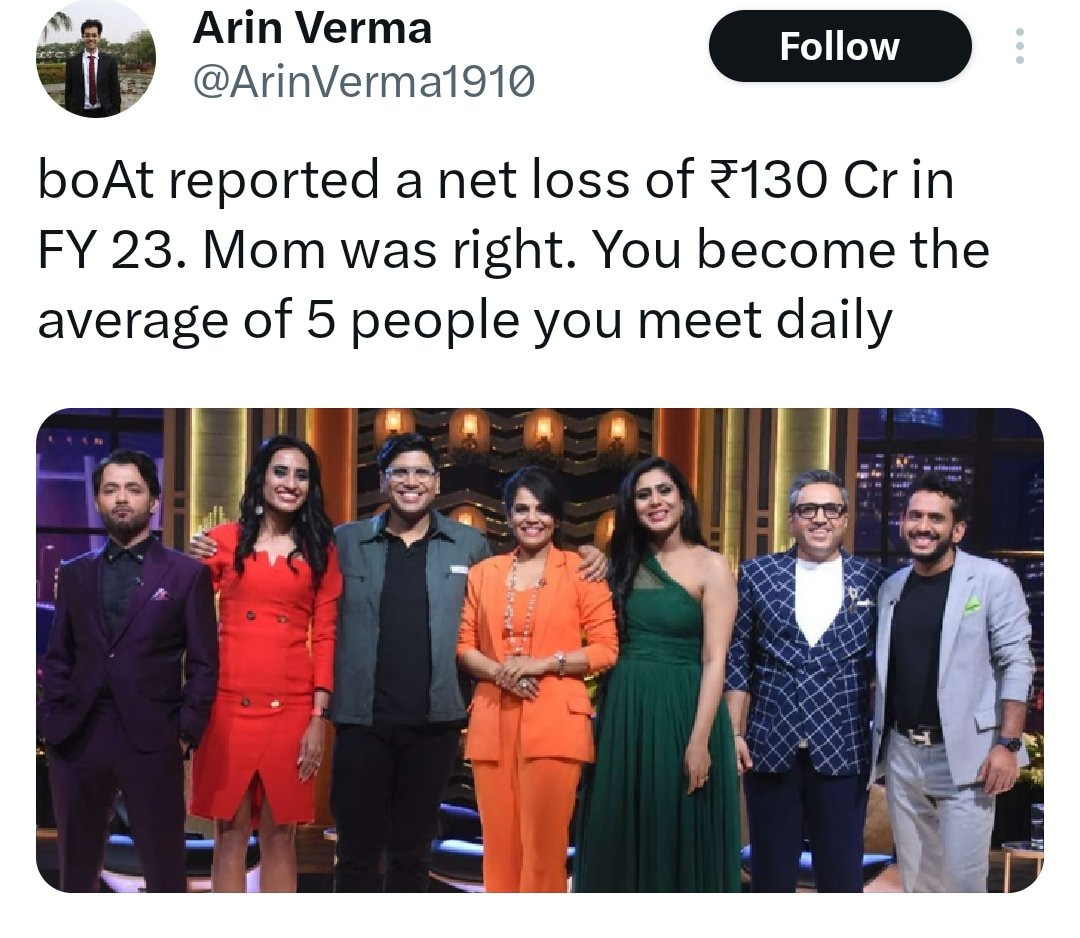Click the Follow button
The width and height of the screenshot is (1080, 938).
[x=840, y=46]
